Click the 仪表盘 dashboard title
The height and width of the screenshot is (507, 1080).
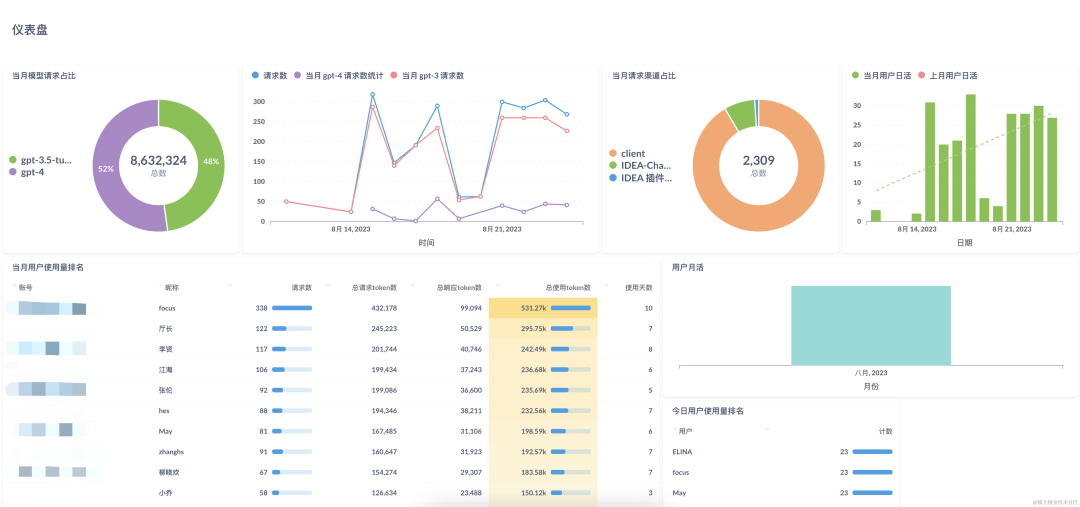pos(30,30)
